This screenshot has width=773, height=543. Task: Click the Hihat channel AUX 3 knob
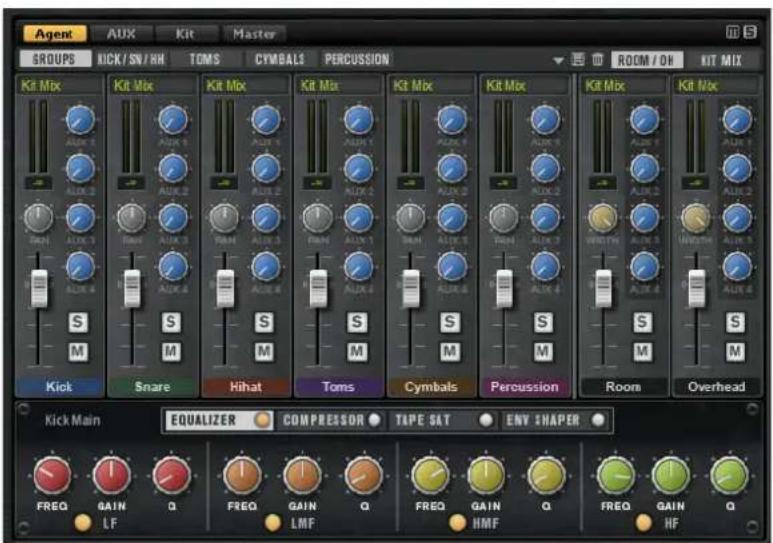pyautogui.click(x=266, y=217)
